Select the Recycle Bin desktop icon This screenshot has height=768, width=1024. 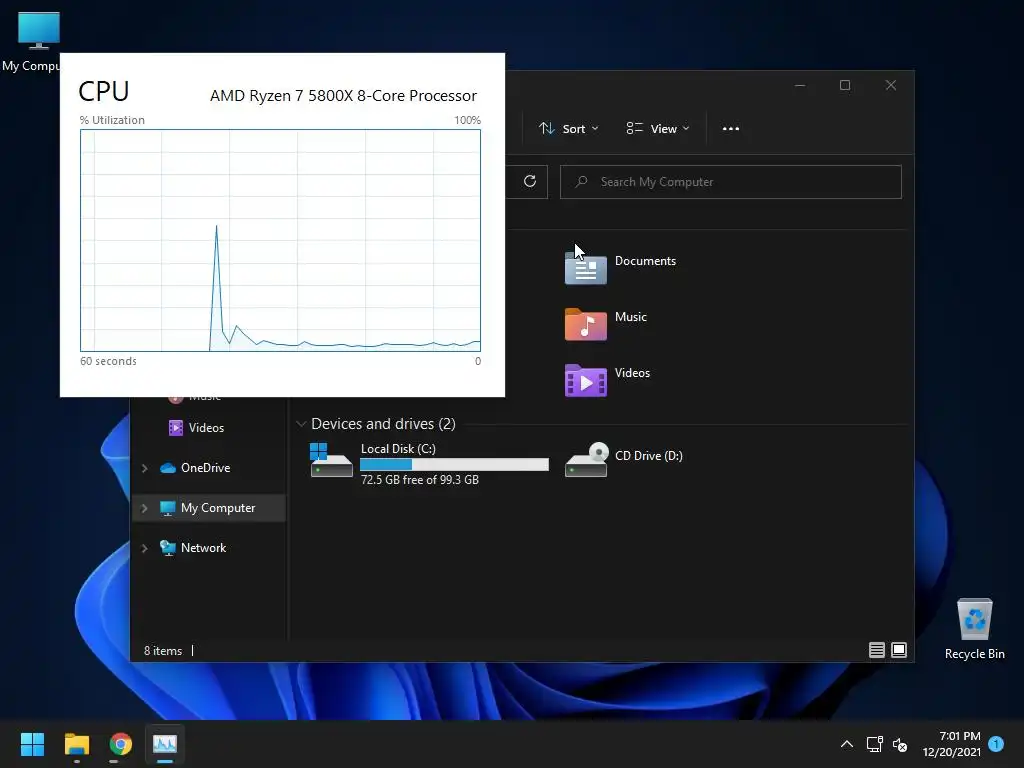coord(974,629)
